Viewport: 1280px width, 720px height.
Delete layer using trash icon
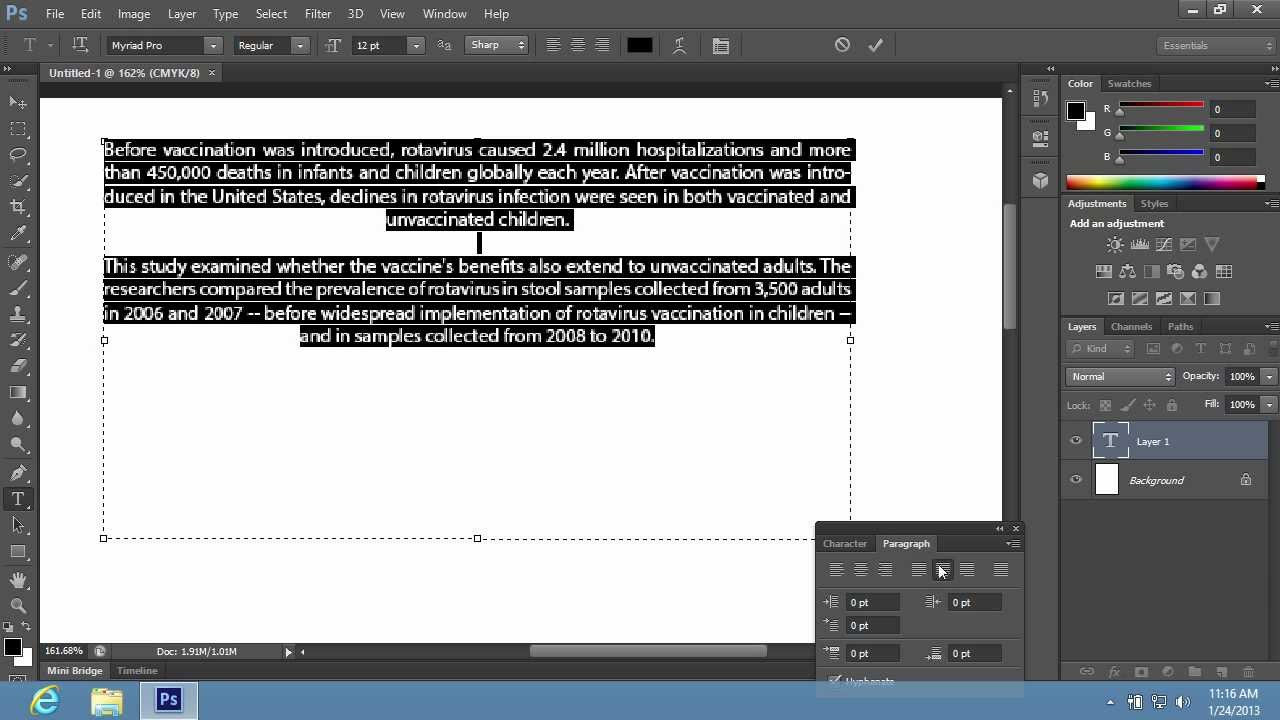coord(1248,672)
